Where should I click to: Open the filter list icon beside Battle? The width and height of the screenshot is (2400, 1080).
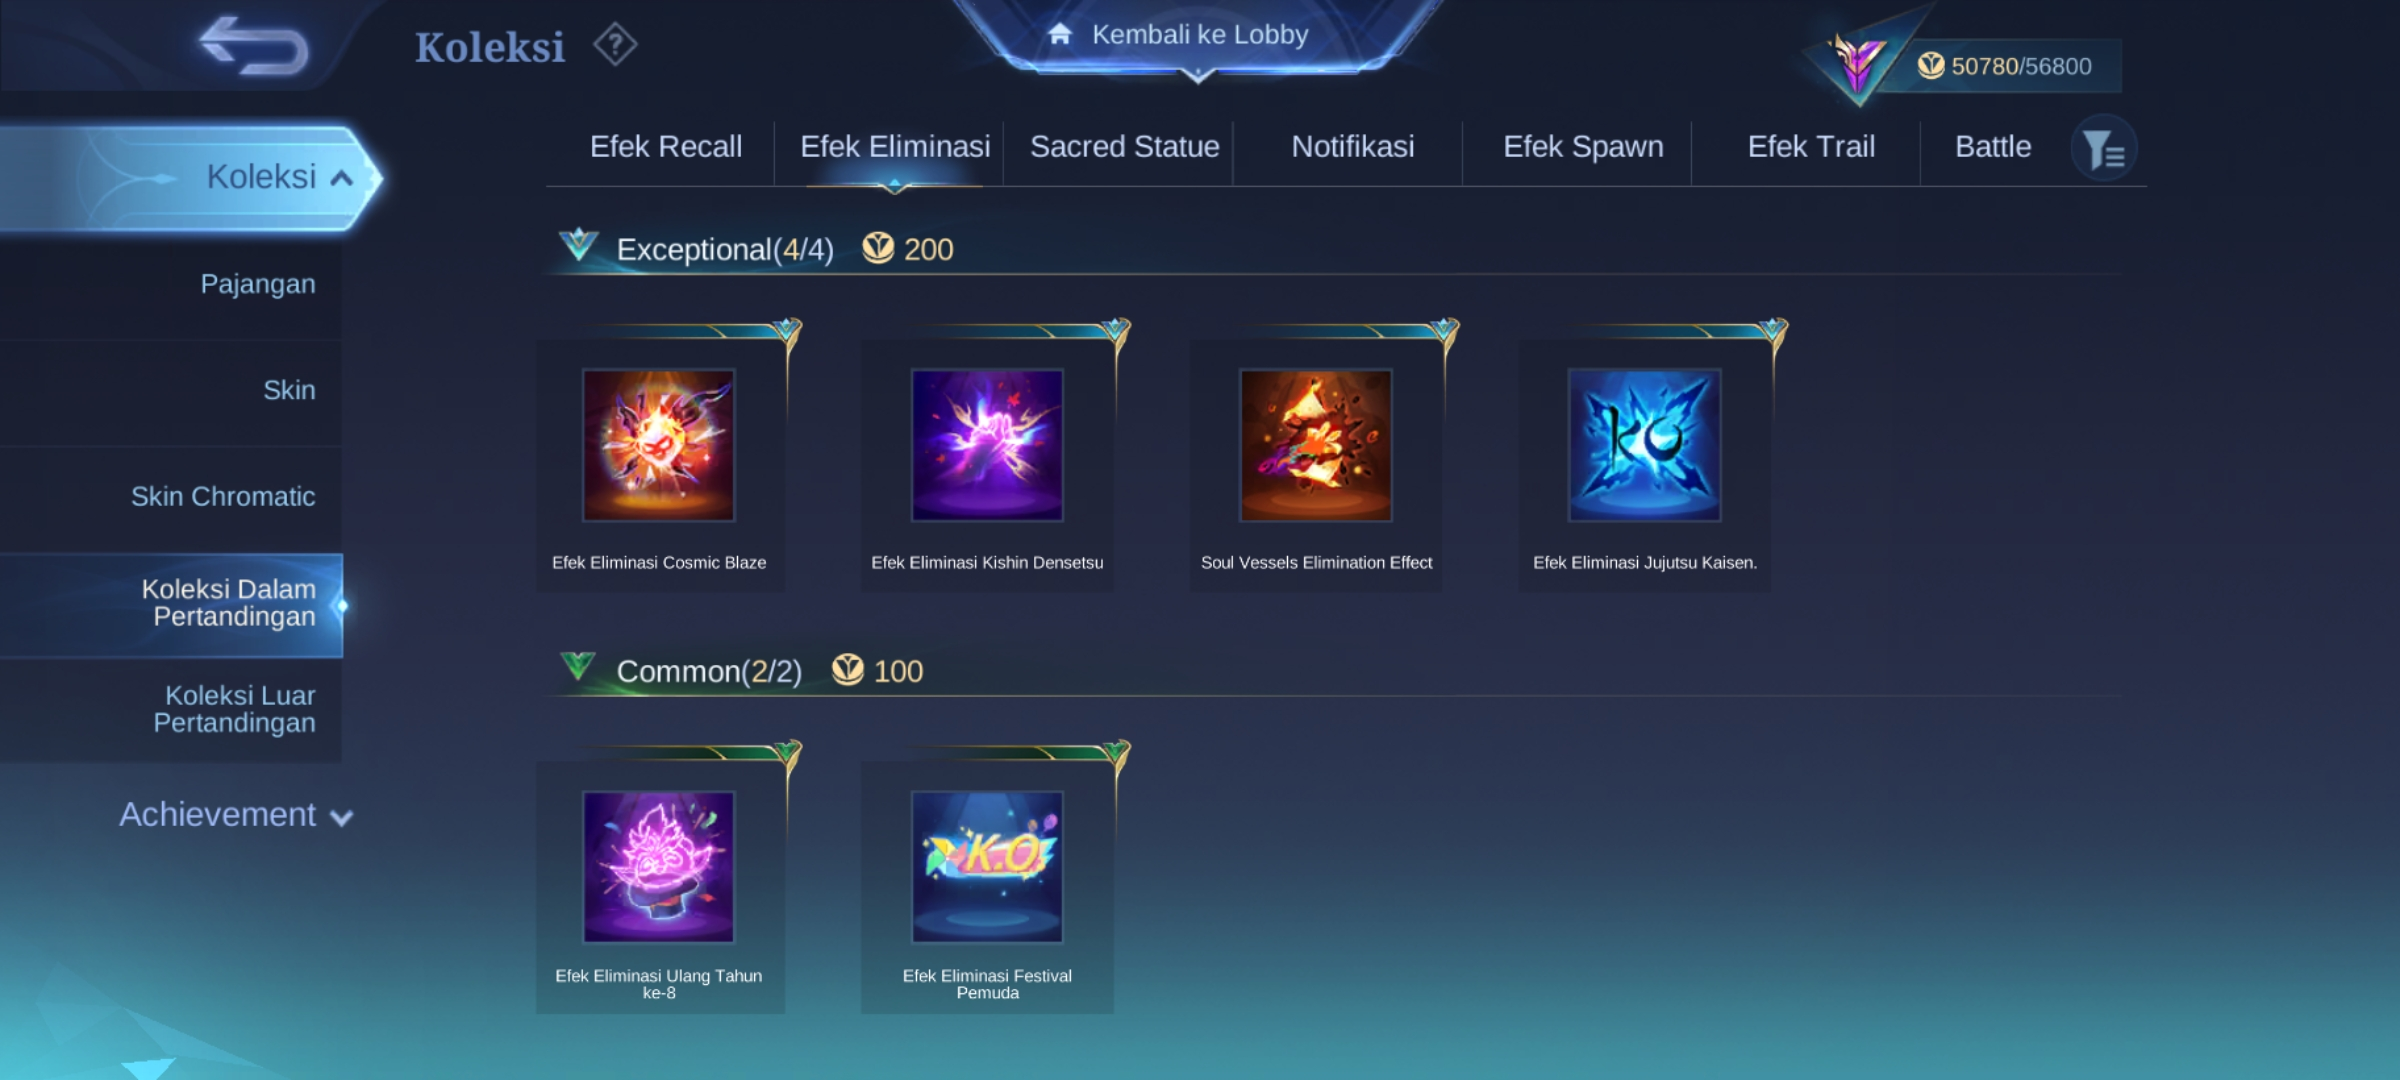pyautogui.click(x=2104, y=149)
